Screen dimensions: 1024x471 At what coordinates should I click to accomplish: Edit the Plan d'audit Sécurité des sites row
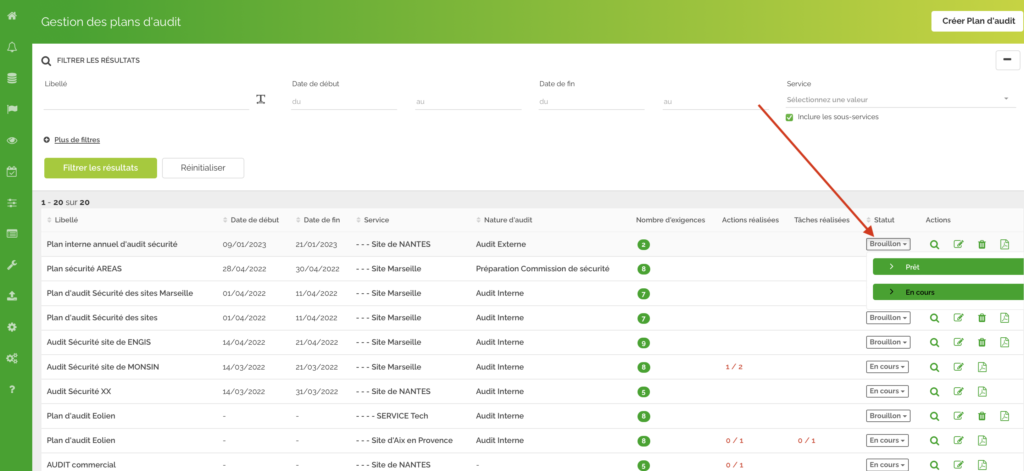click(958, 318)
